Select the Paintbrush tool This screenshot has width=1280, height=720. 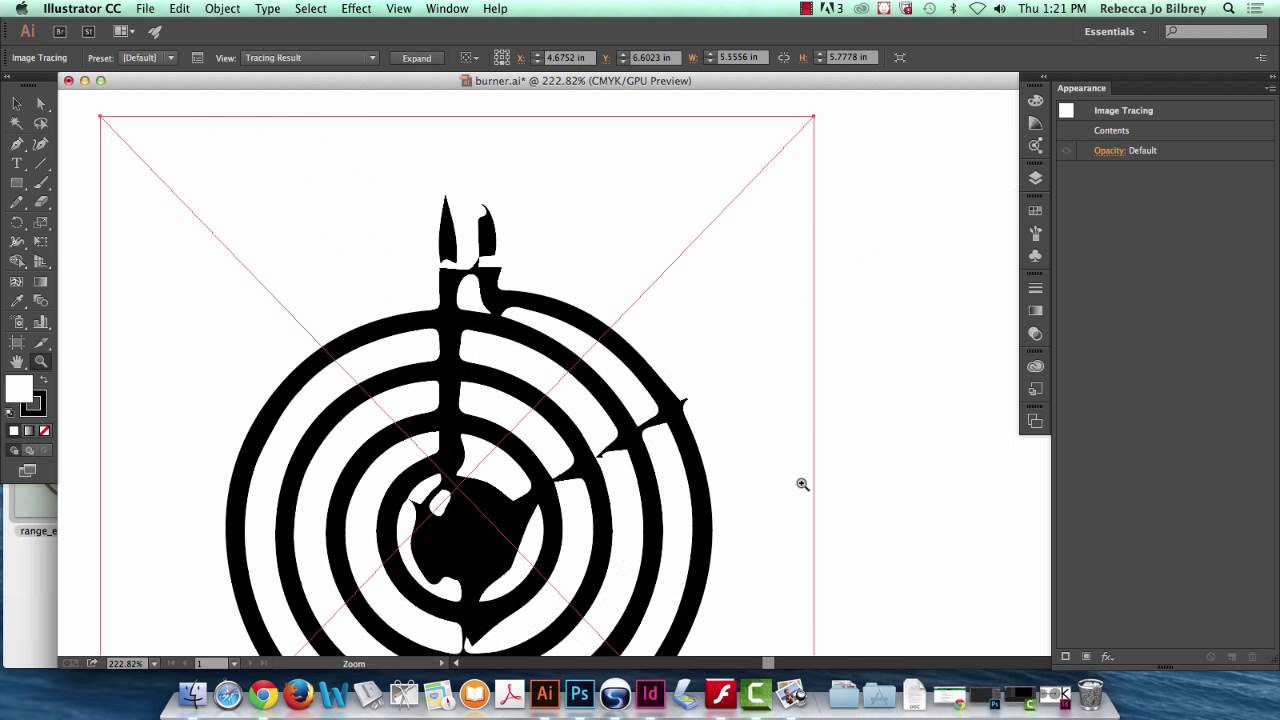41,183
